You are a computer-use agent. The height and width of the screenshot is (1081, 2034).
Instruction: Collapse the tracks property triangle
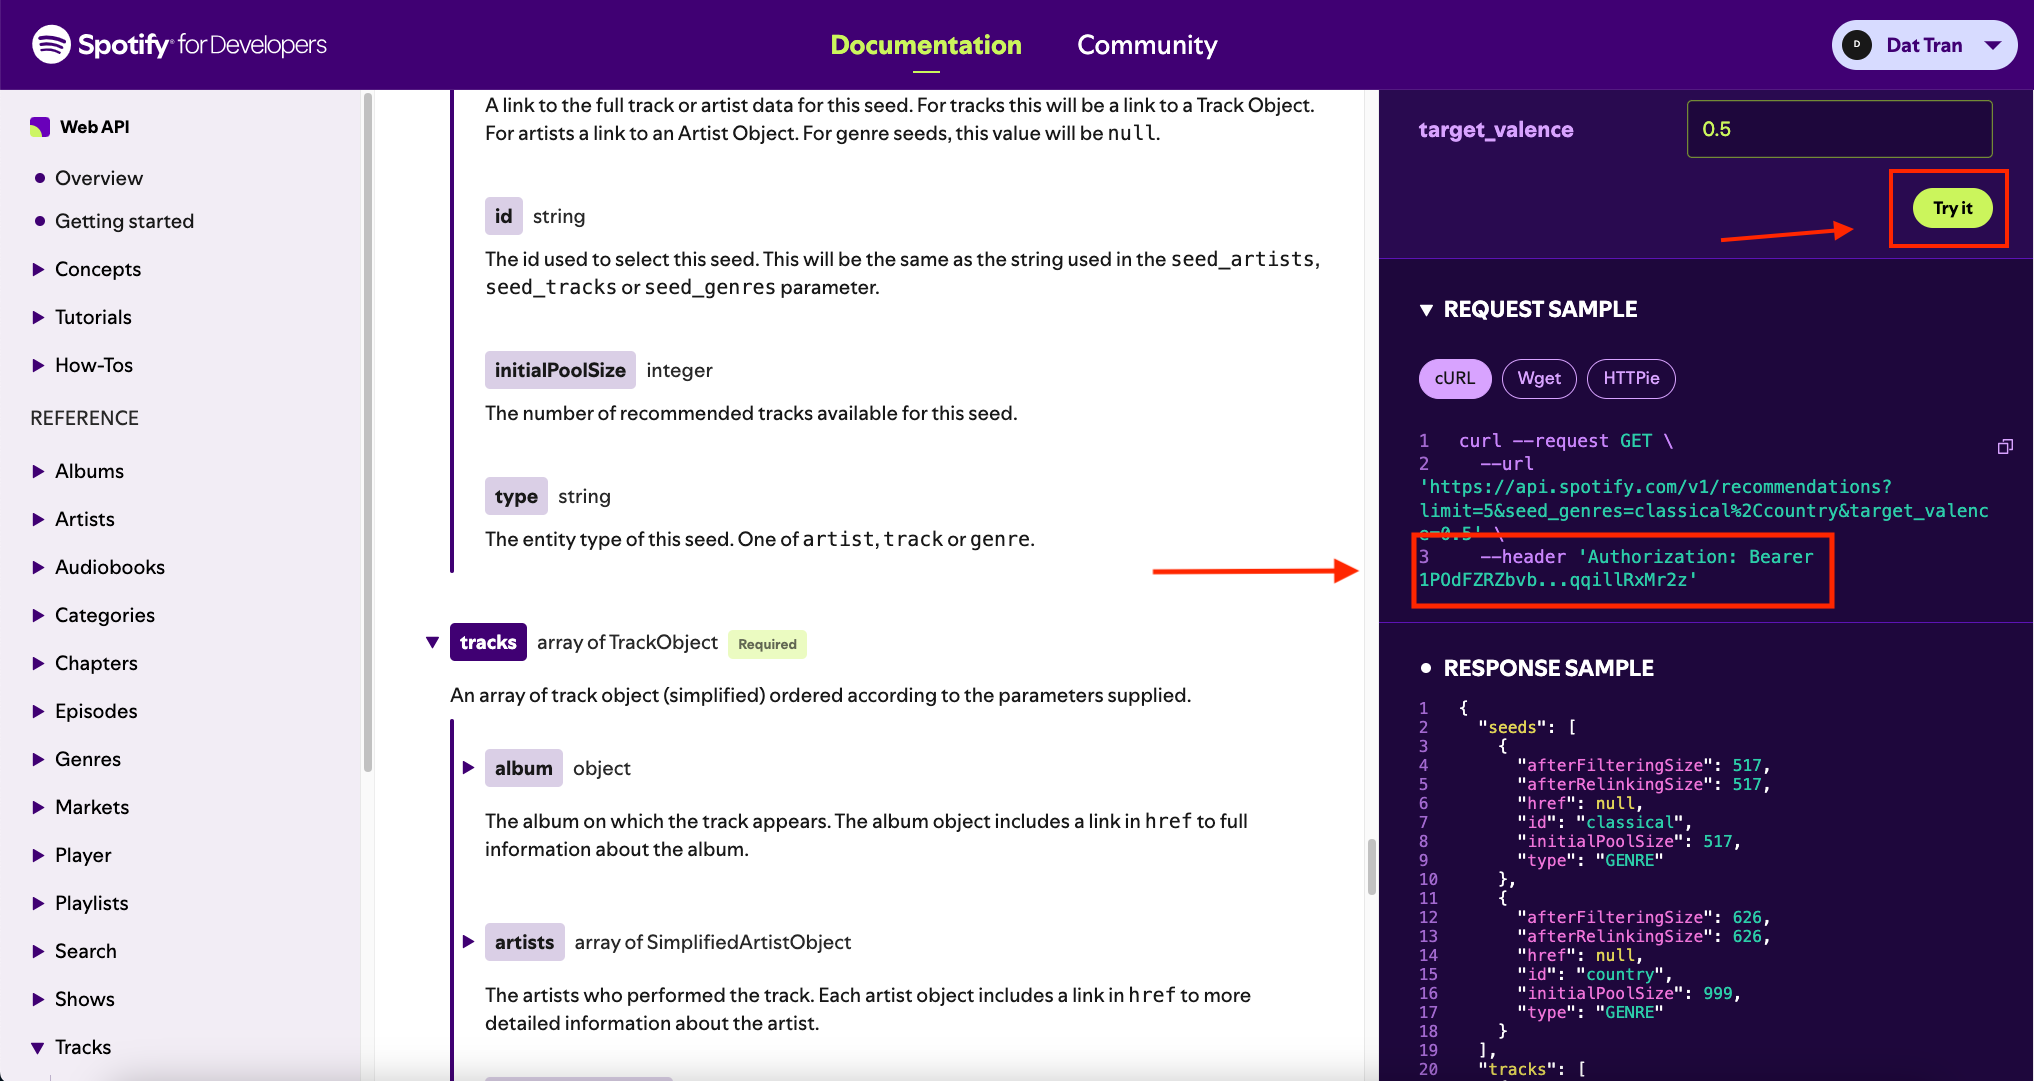(432, 642)
